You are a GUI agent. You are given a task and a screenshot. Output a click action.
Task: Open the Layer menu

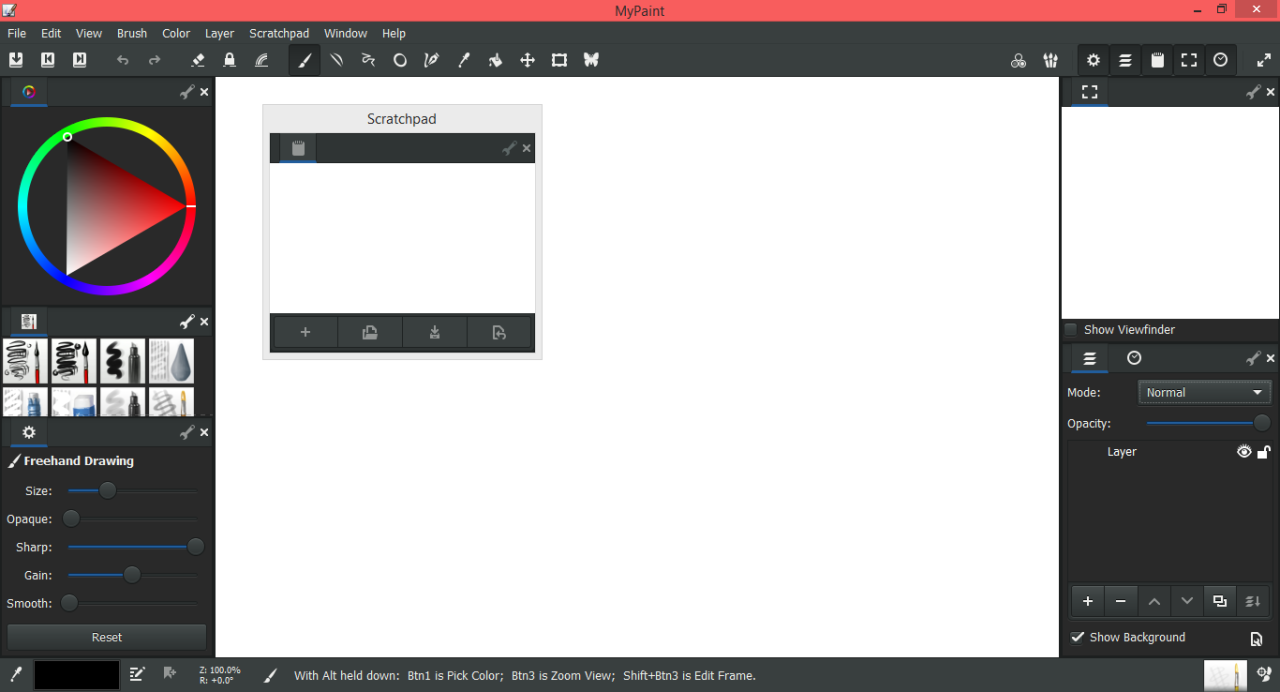(x=220, y=33)
